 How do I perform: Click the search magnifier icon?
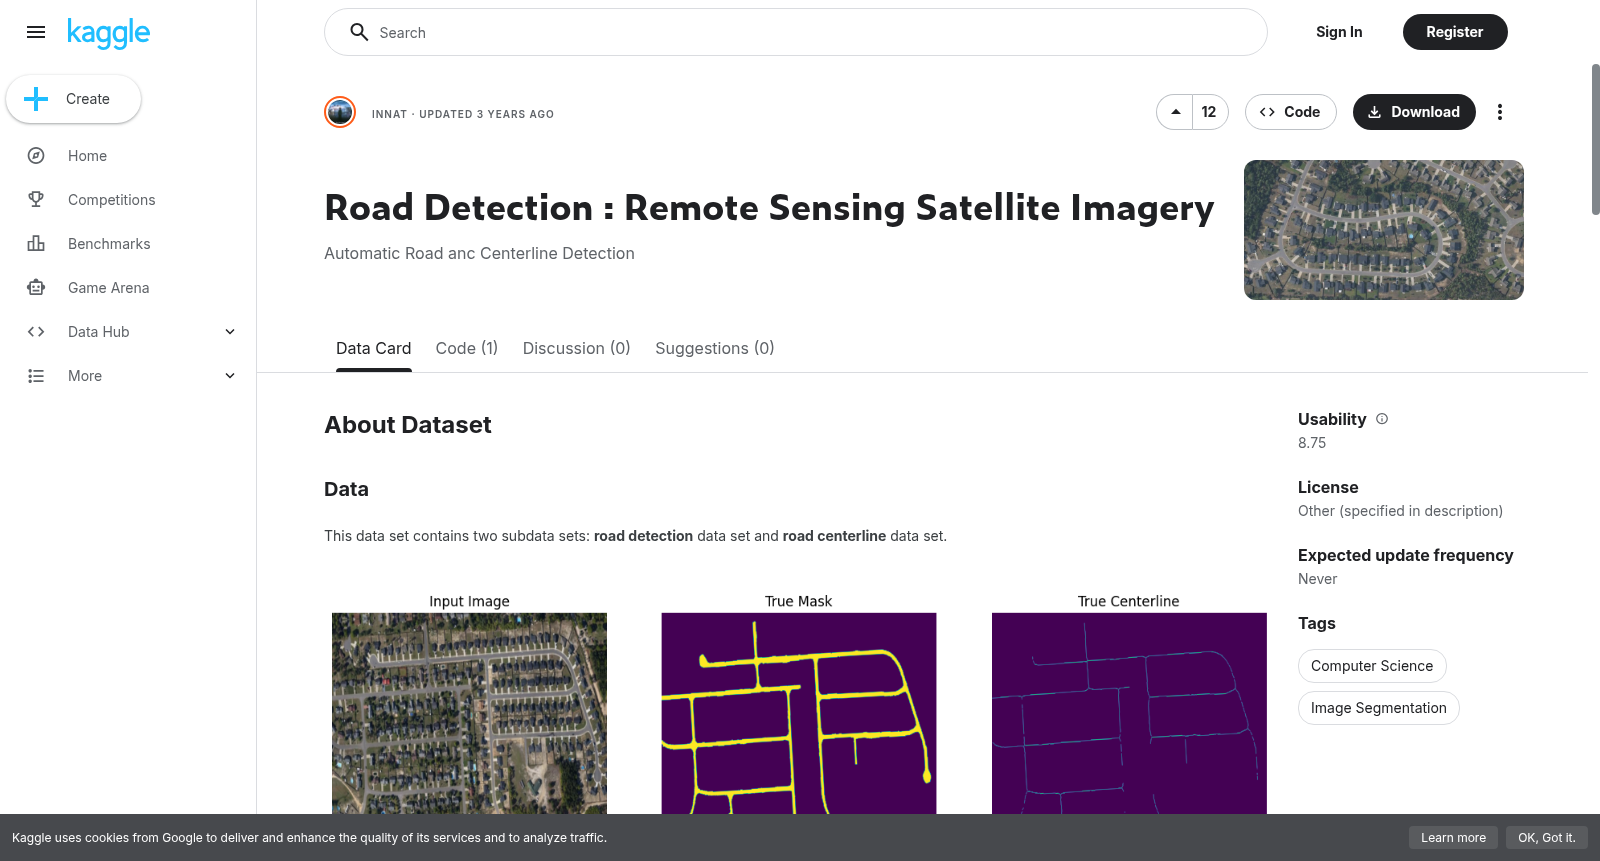(359, 32)
